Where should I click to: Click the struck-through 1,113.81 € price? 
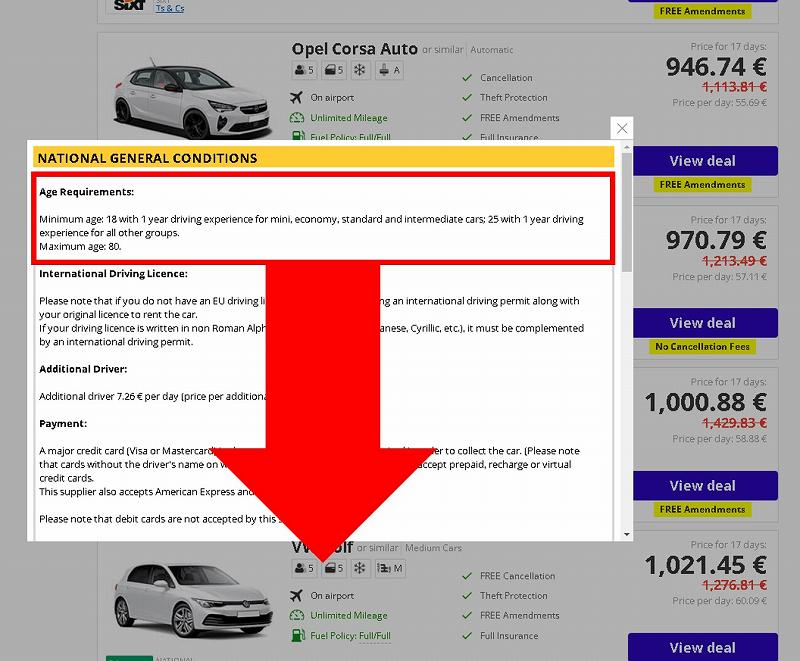pos(735,87)
